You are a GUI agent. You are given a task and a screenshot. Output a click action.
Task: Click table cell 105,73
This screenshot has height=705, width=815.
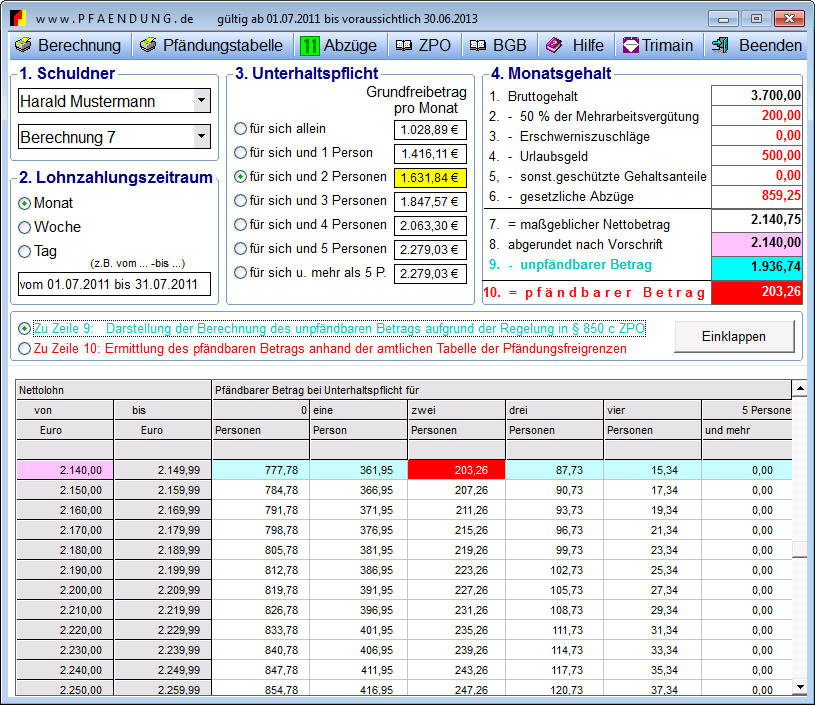click(555, 590)
